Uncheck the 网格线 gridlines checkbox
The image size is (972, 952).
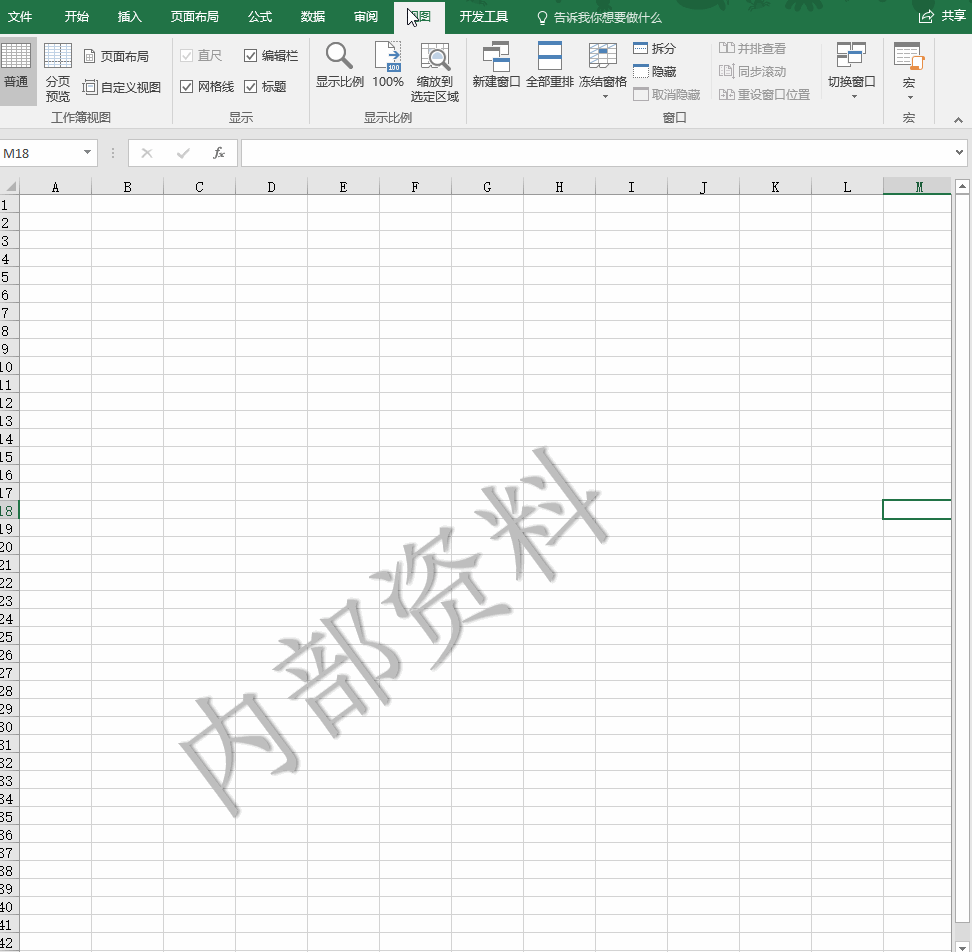tap(187, 87)
